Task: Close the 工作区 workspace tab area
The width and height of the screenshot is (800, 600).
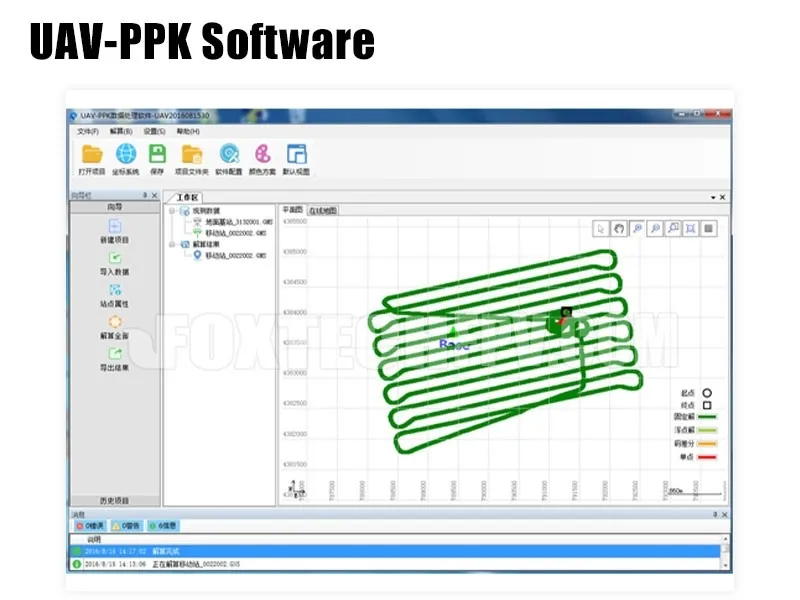Action: coord(722,197)
